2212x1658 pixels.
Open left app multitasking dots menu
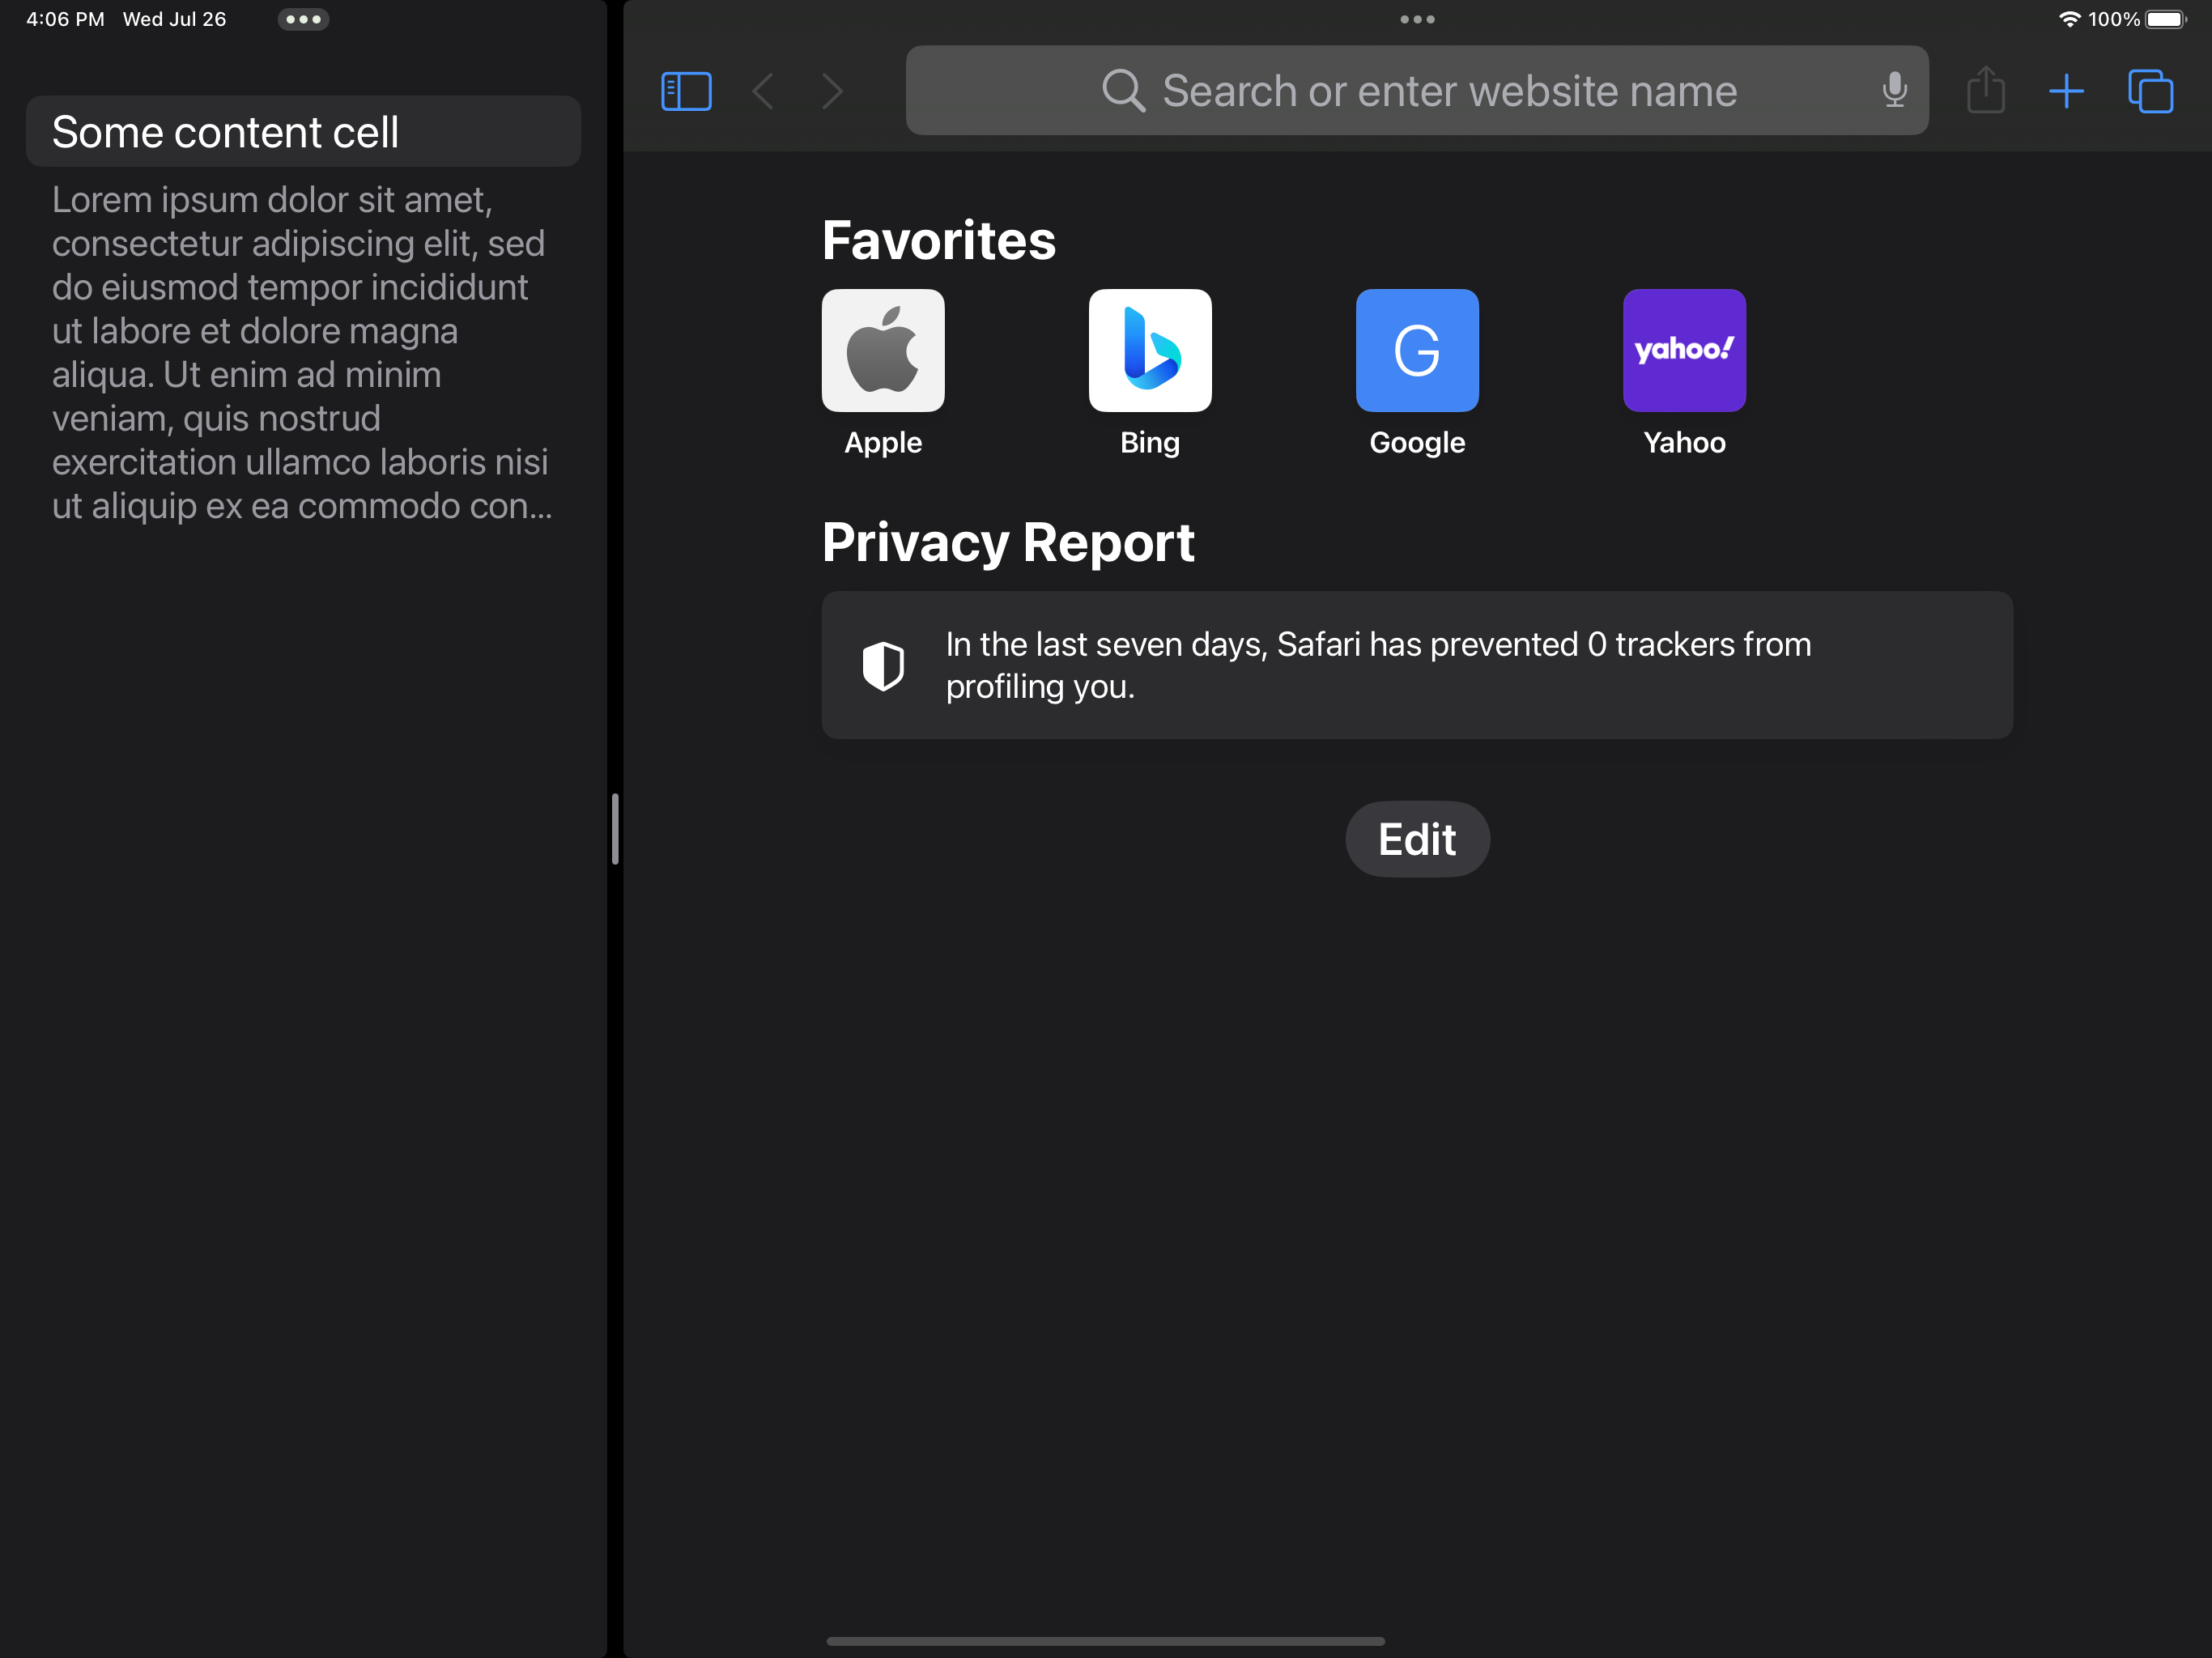[303, 19]
